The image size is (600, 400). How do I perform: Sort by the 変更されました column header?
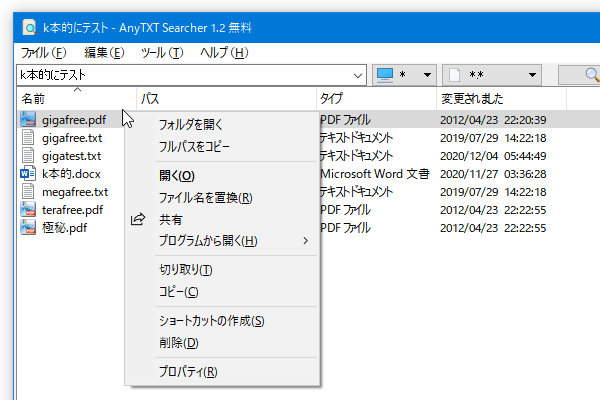tap(502, 99)
